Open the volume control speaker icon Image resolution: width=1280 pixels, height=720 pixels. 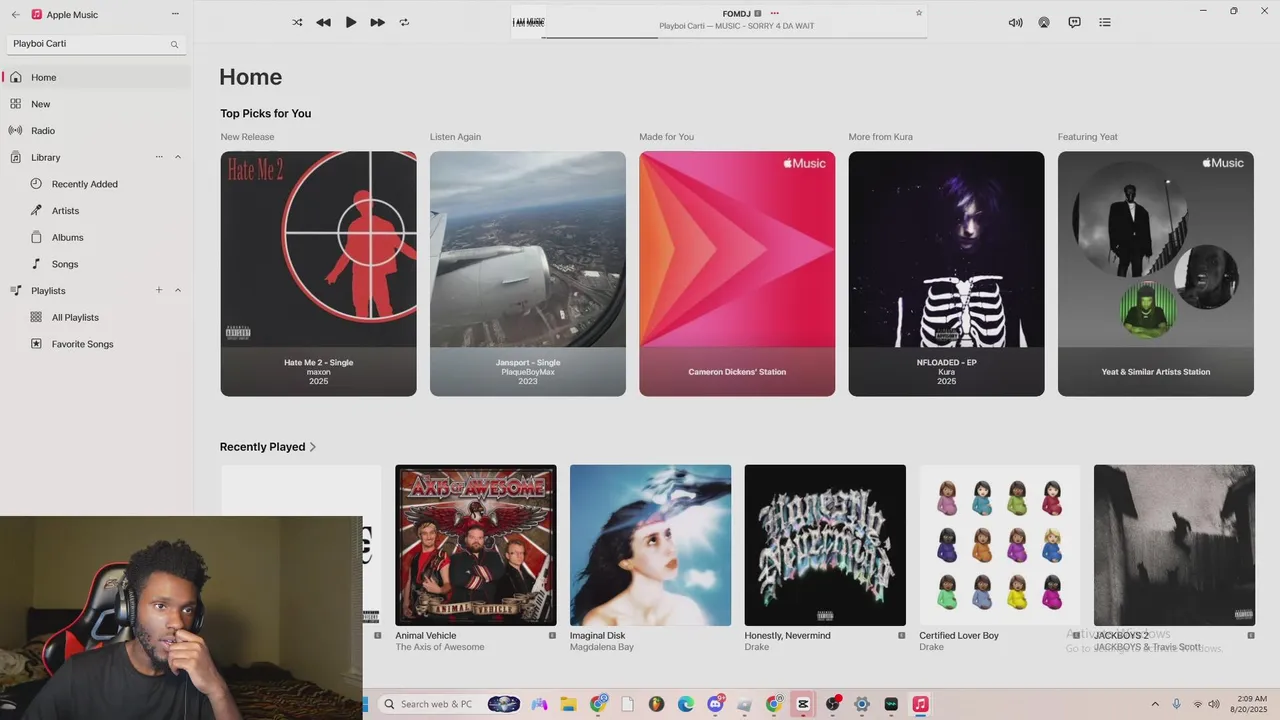pos(1015,22)
